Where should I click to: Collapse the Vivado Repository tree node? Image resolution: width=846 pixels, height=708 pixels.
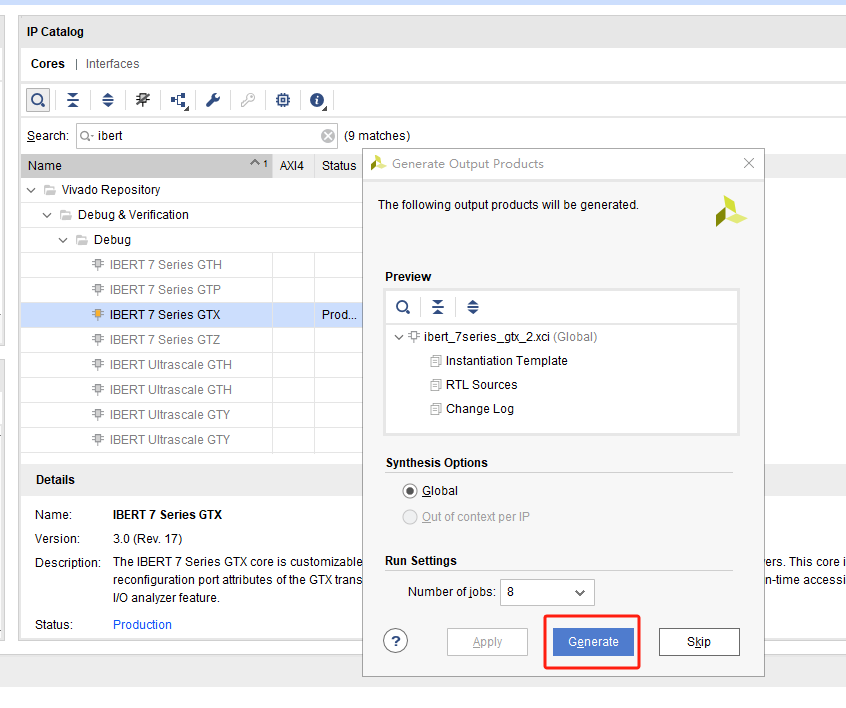[x=31, y=190]
